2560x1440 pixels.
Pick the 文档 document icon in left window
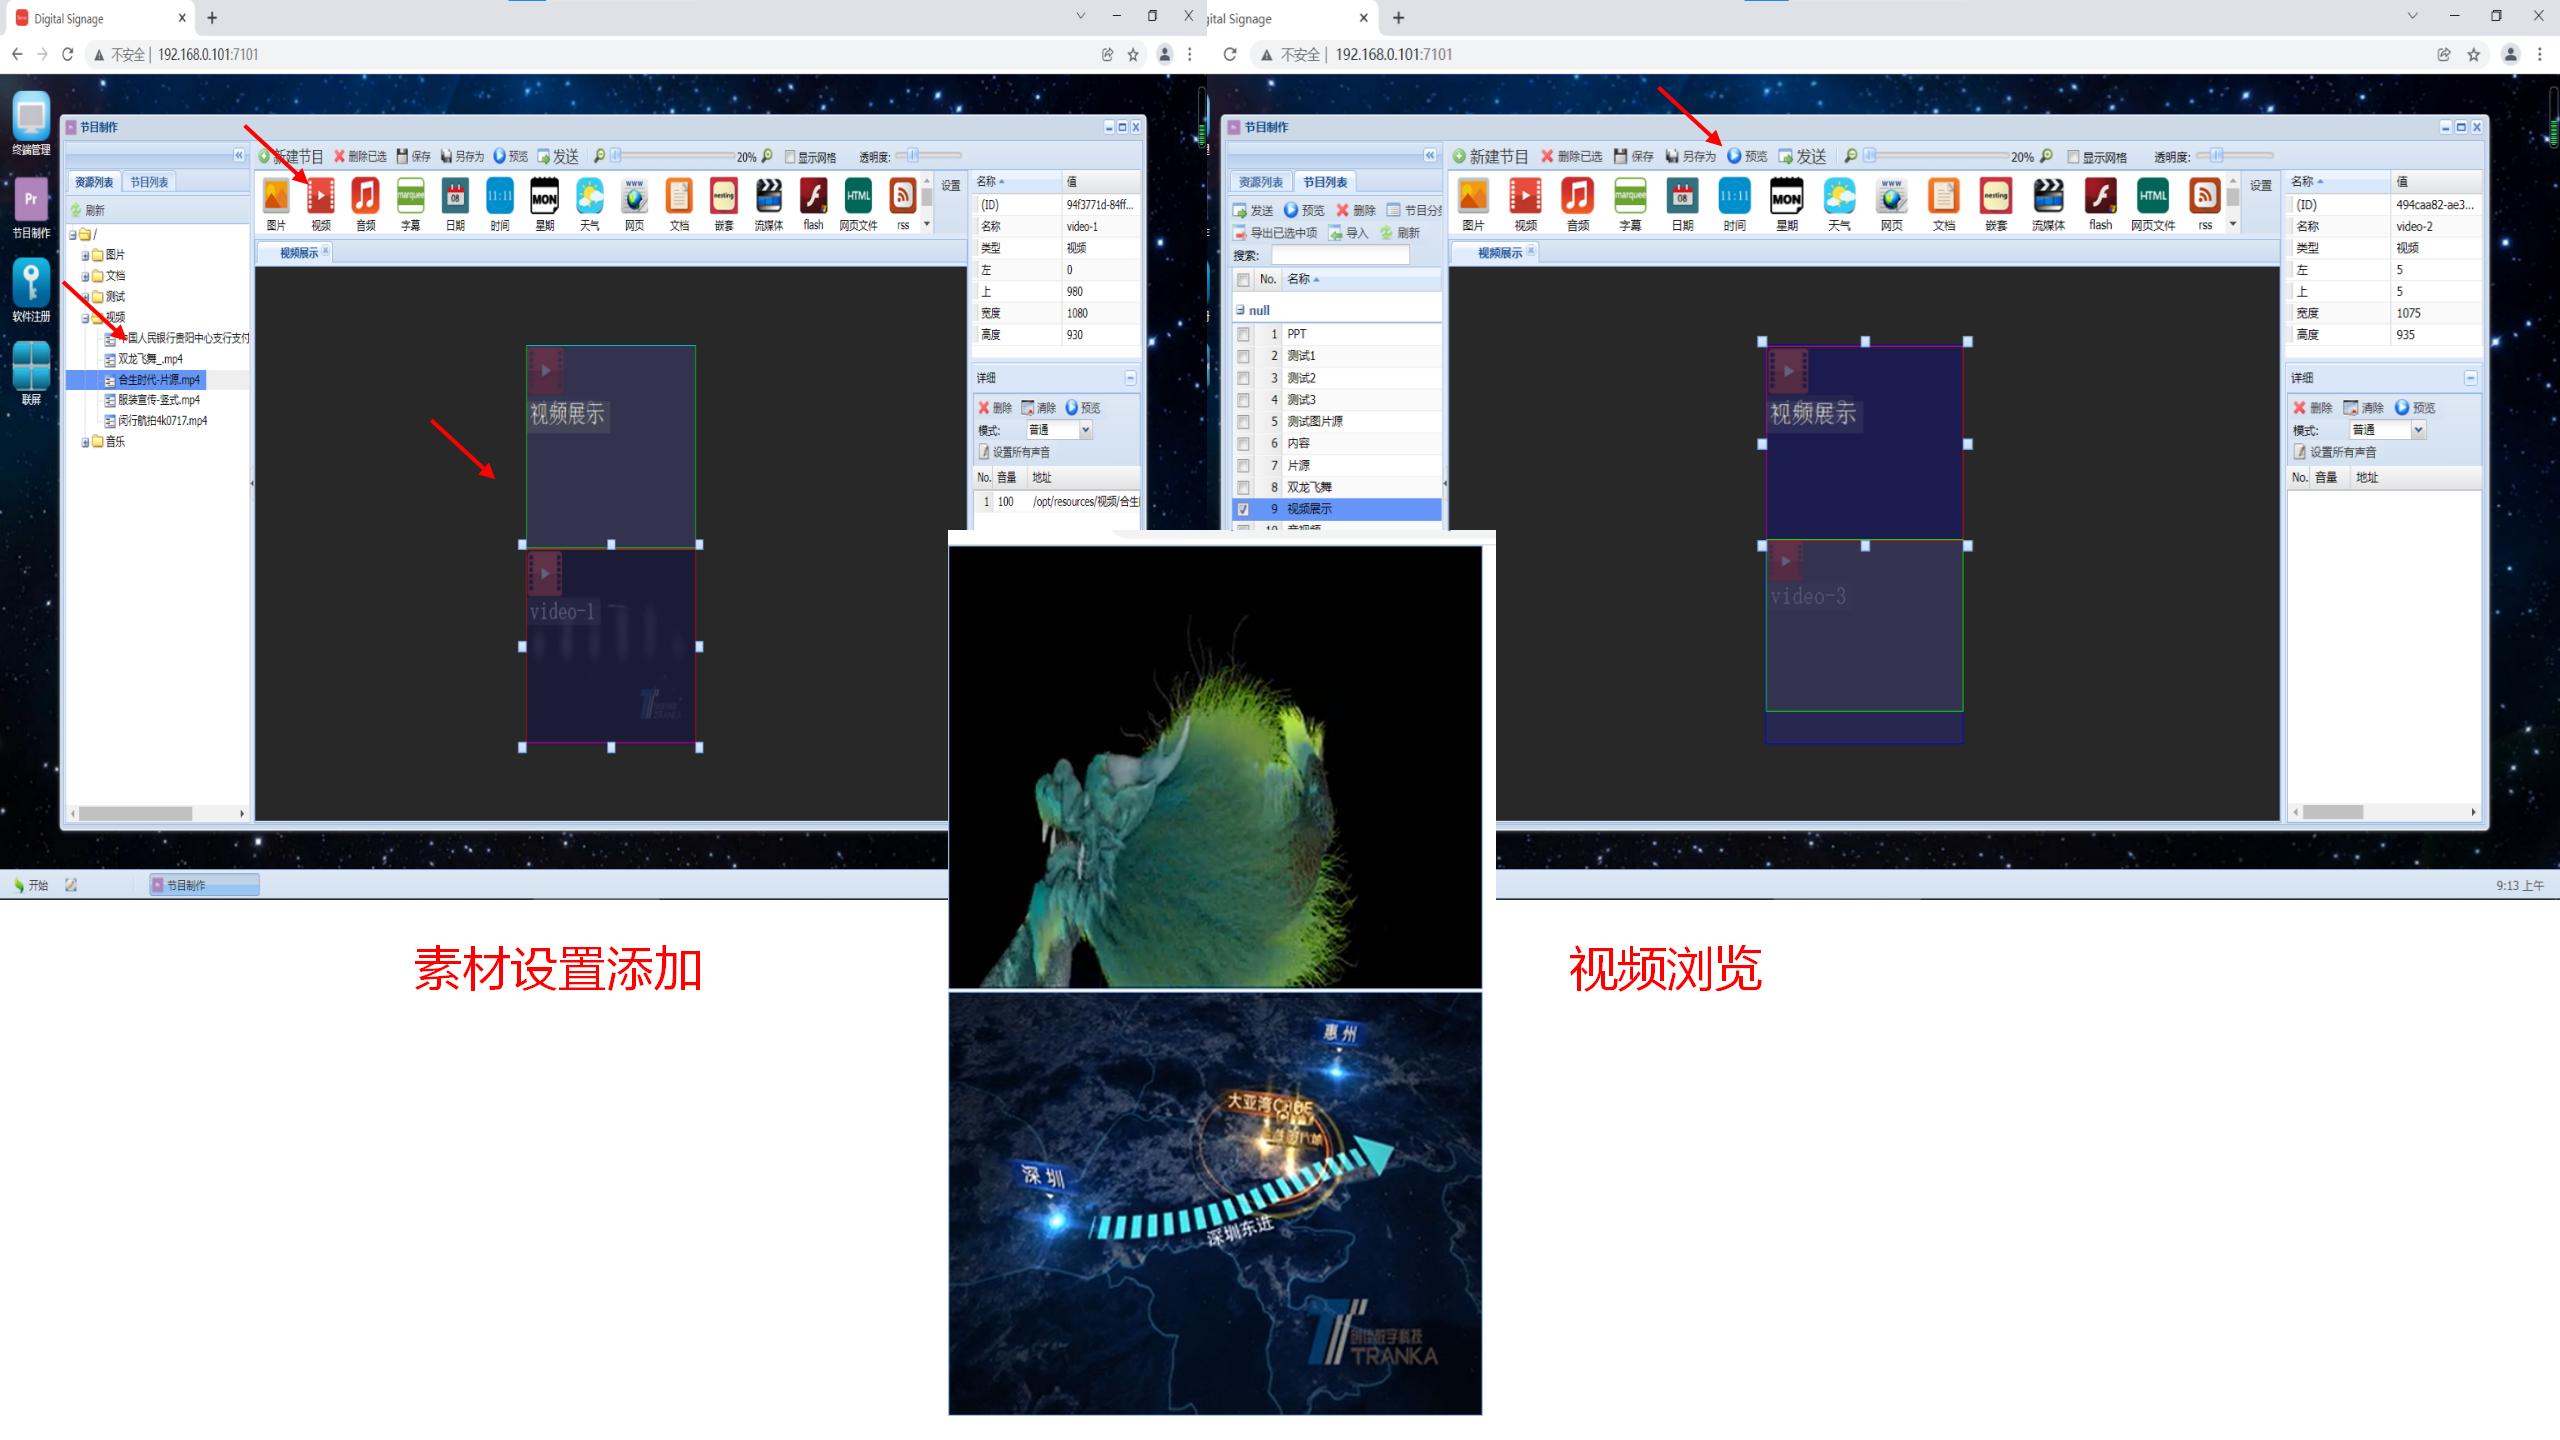pyautogui.click(x=679, y=196)
